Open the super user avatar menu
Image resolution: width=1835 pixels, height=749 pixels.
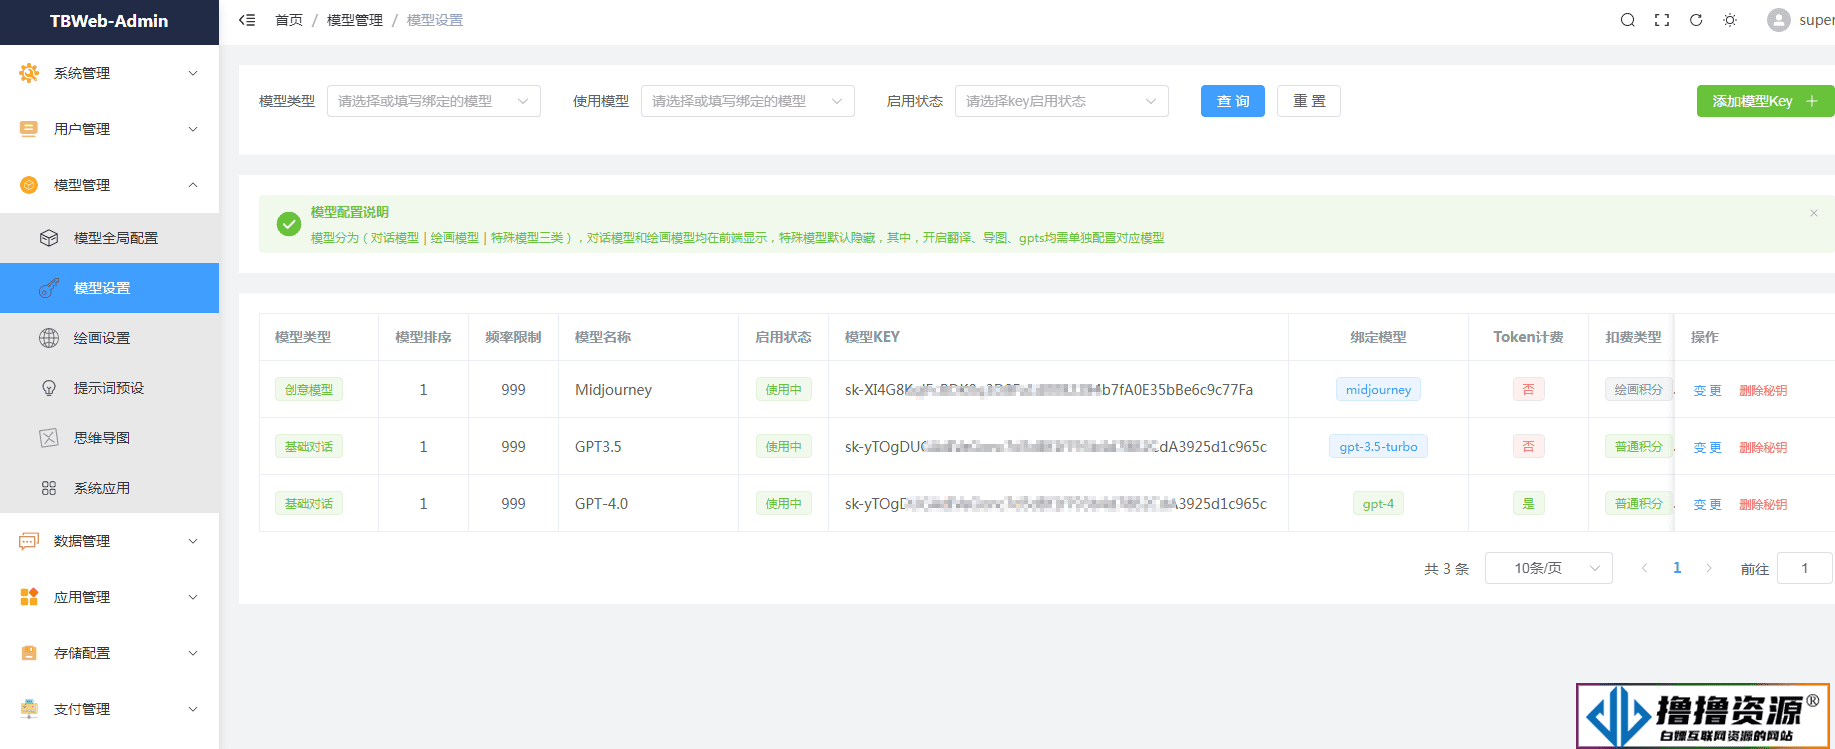coord(1779,20)
